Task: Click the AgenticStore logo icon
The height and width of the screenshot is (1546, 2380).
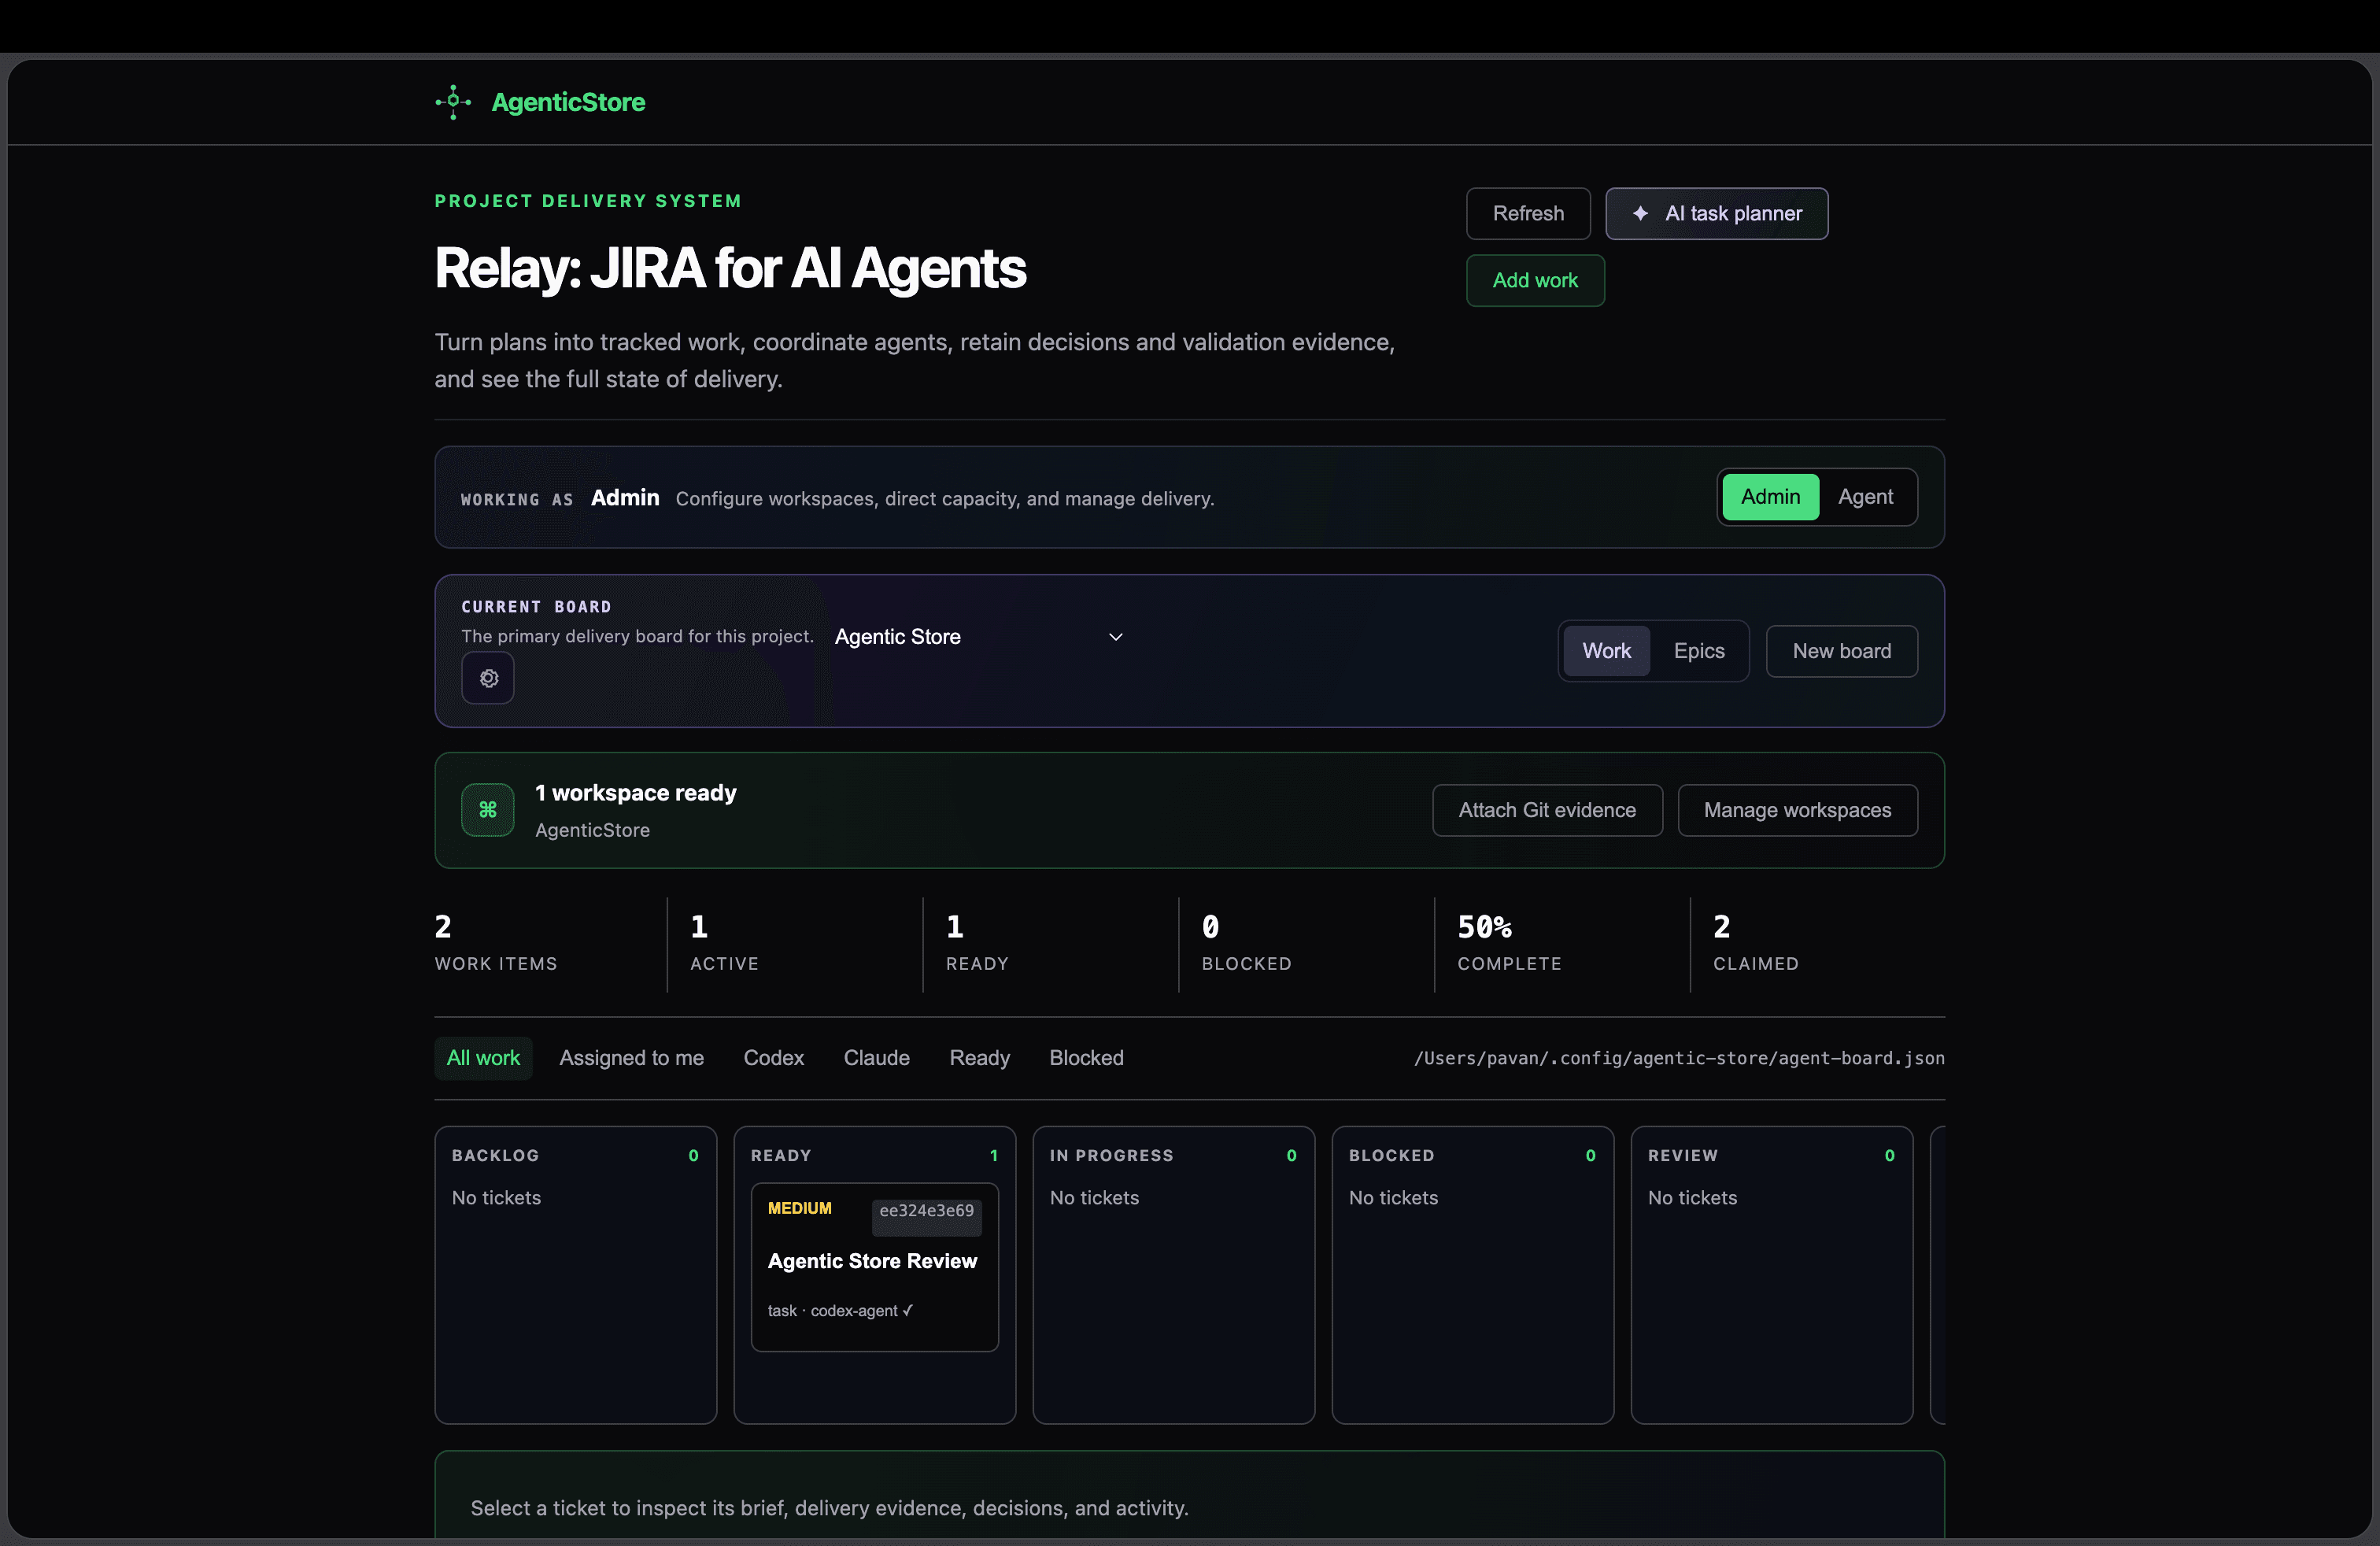Action: 453,102
